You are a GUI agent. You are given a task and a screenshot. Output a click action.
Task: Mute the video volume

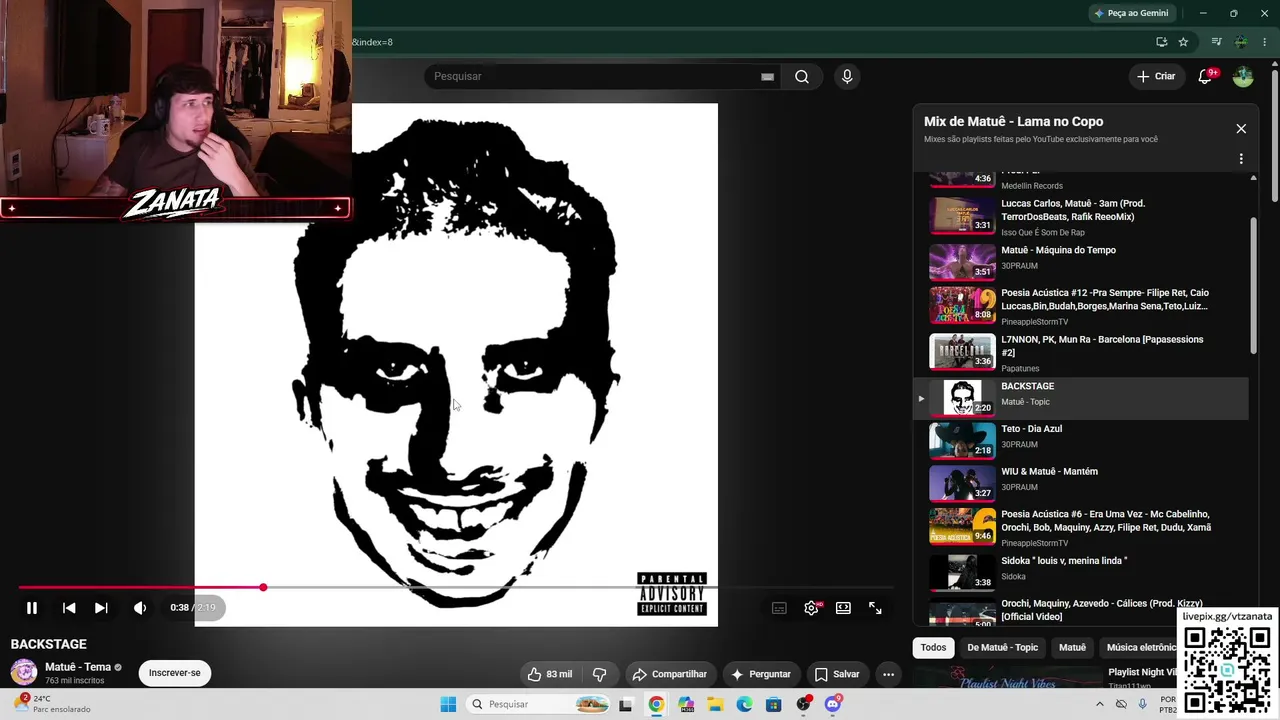140,608
